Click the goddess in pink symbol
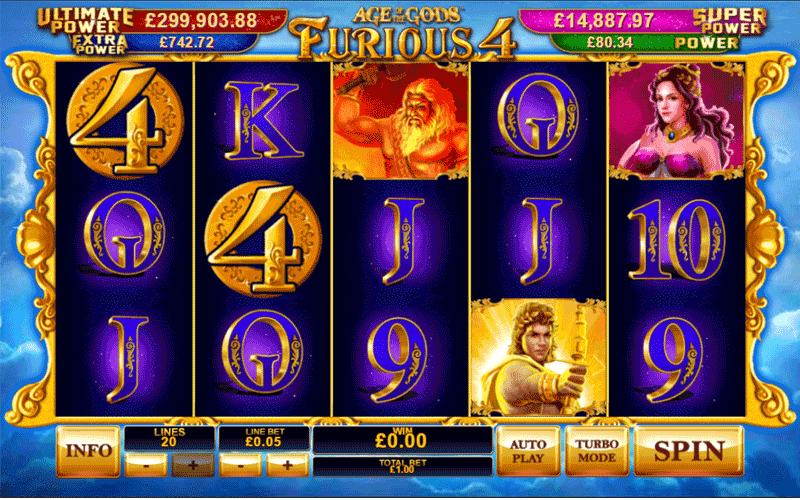 (x=676, y=121)
